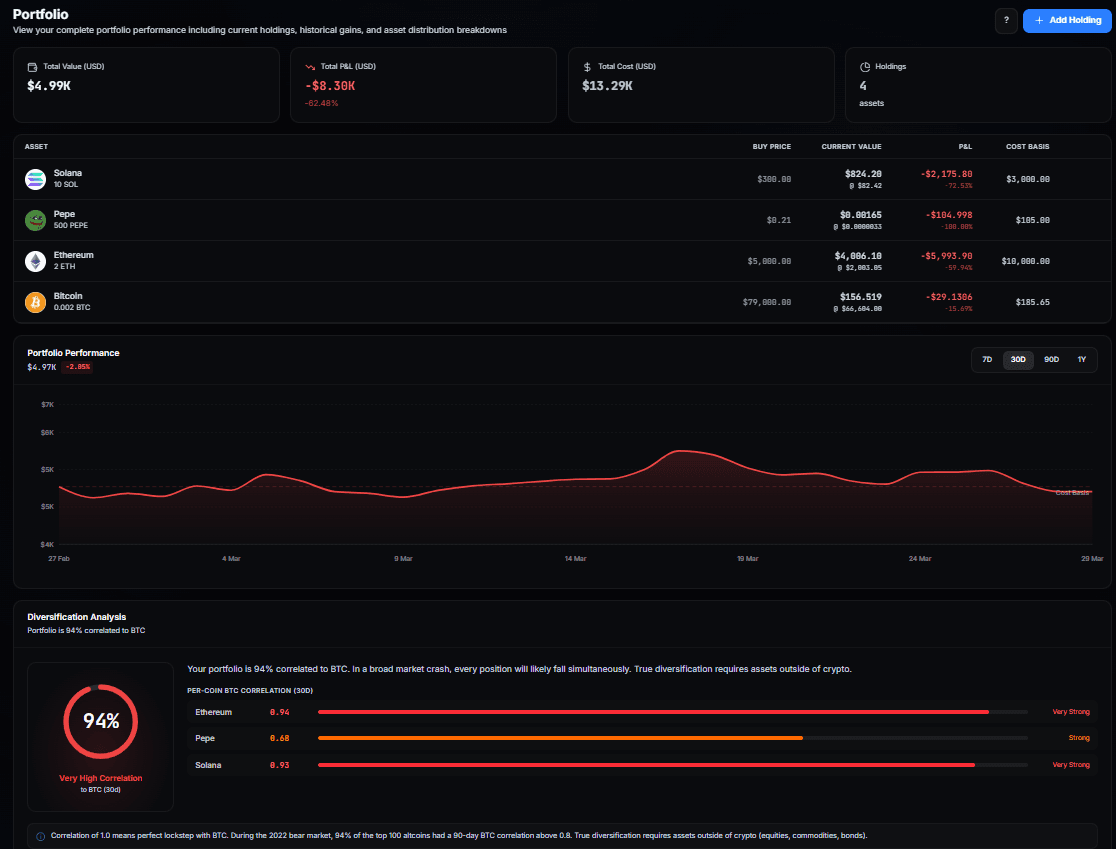
Task: Click the Pepe frog coin icon
Action: pos(36,220)
